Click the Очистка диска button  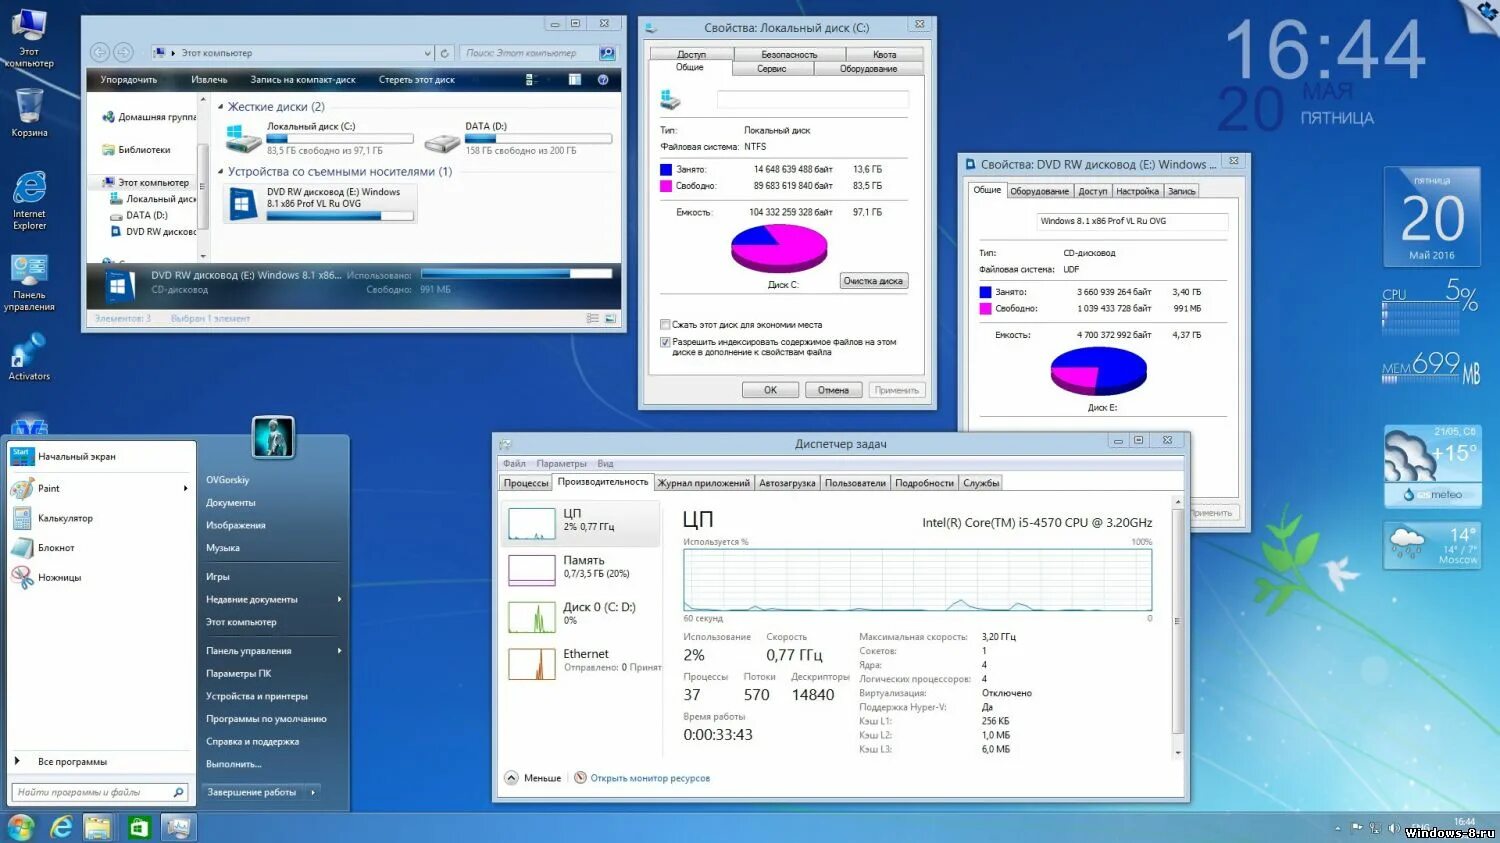[873, 281]
